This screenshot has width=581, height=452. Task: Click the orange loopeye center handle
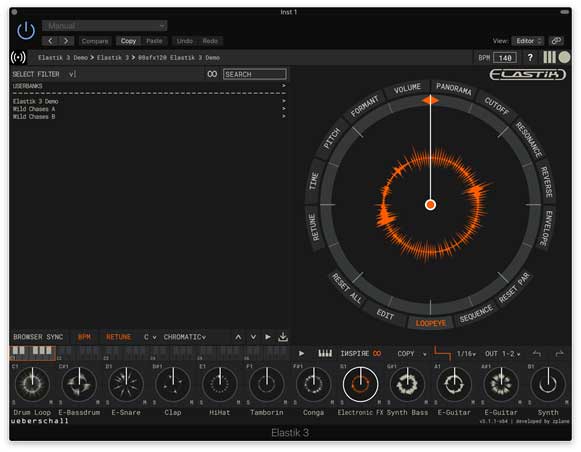[x=430, y=205]
